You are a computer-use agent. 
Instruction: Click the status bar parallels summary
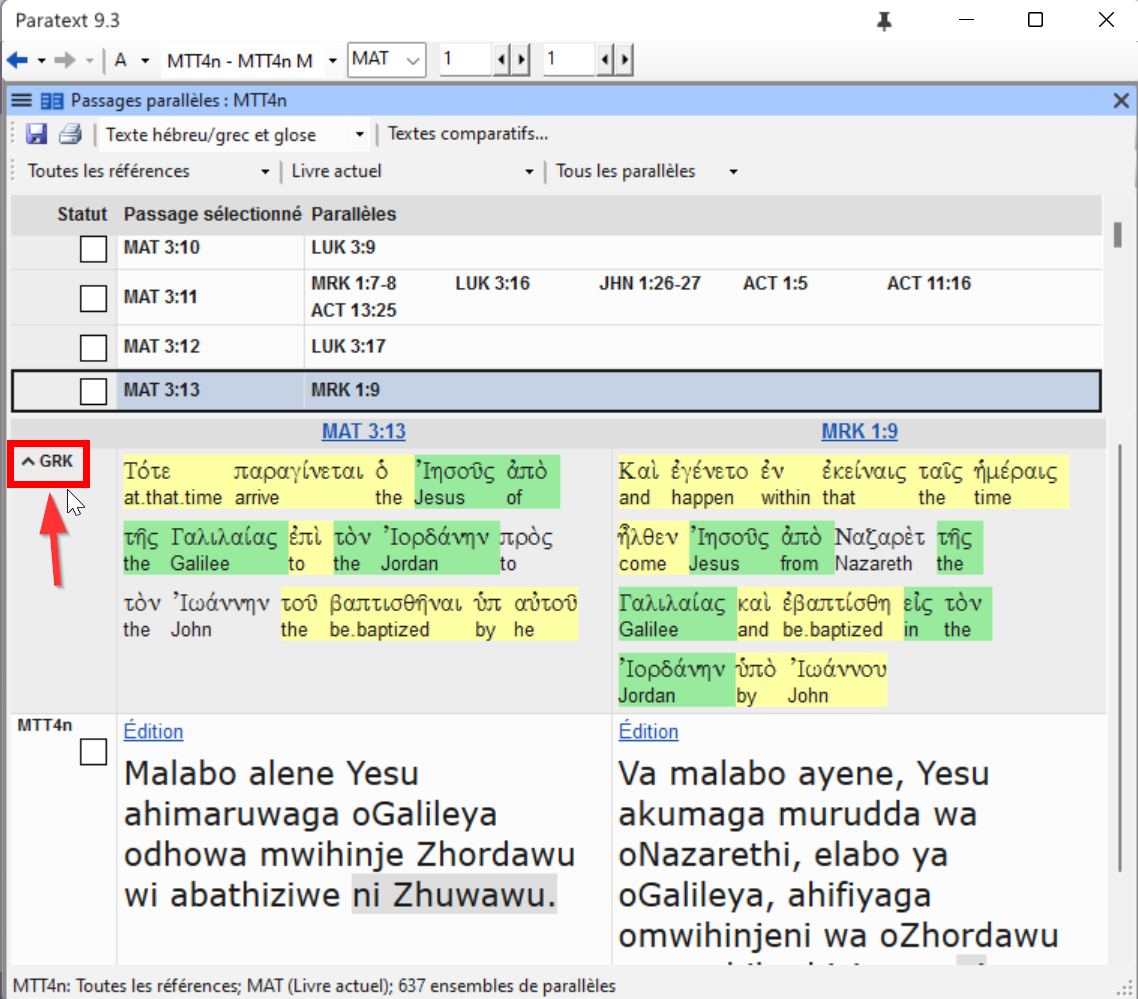click(x=314, y=986)
